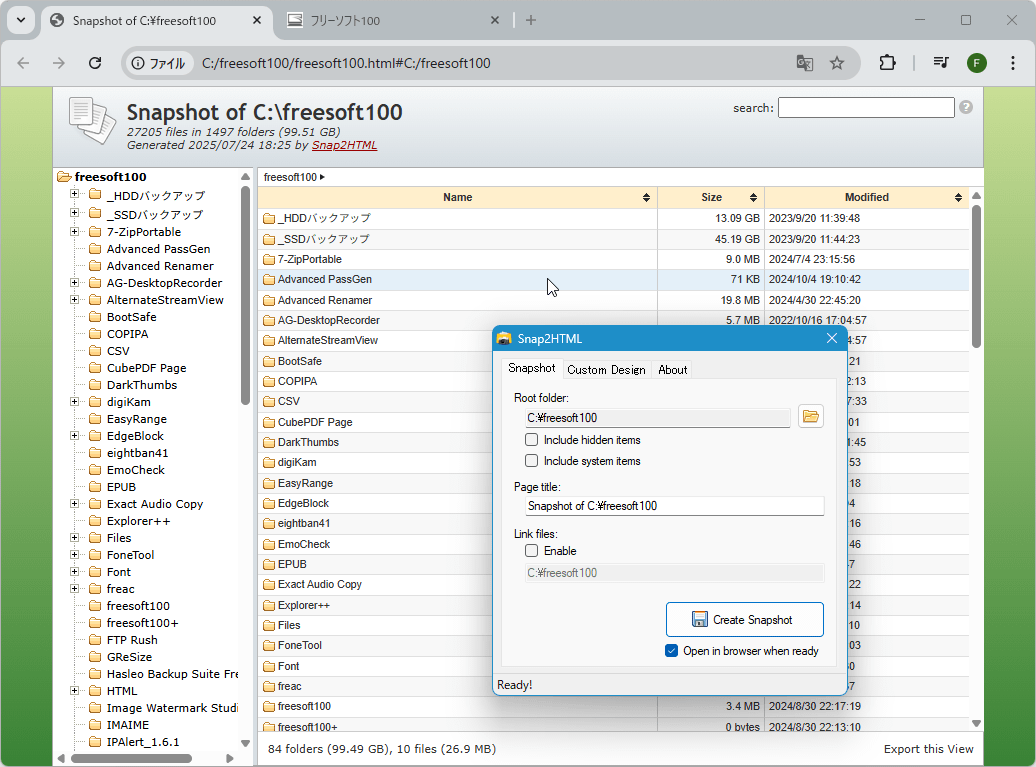The width and height of the screenshot is (1036, 767).
Task: Click the folder icon of the Font table row
Action: pos(269,666)
